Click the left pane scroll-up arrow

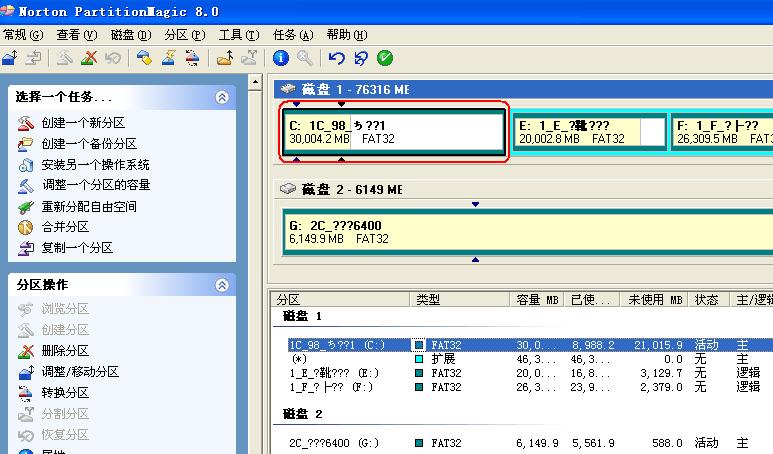tap(255, 82)
